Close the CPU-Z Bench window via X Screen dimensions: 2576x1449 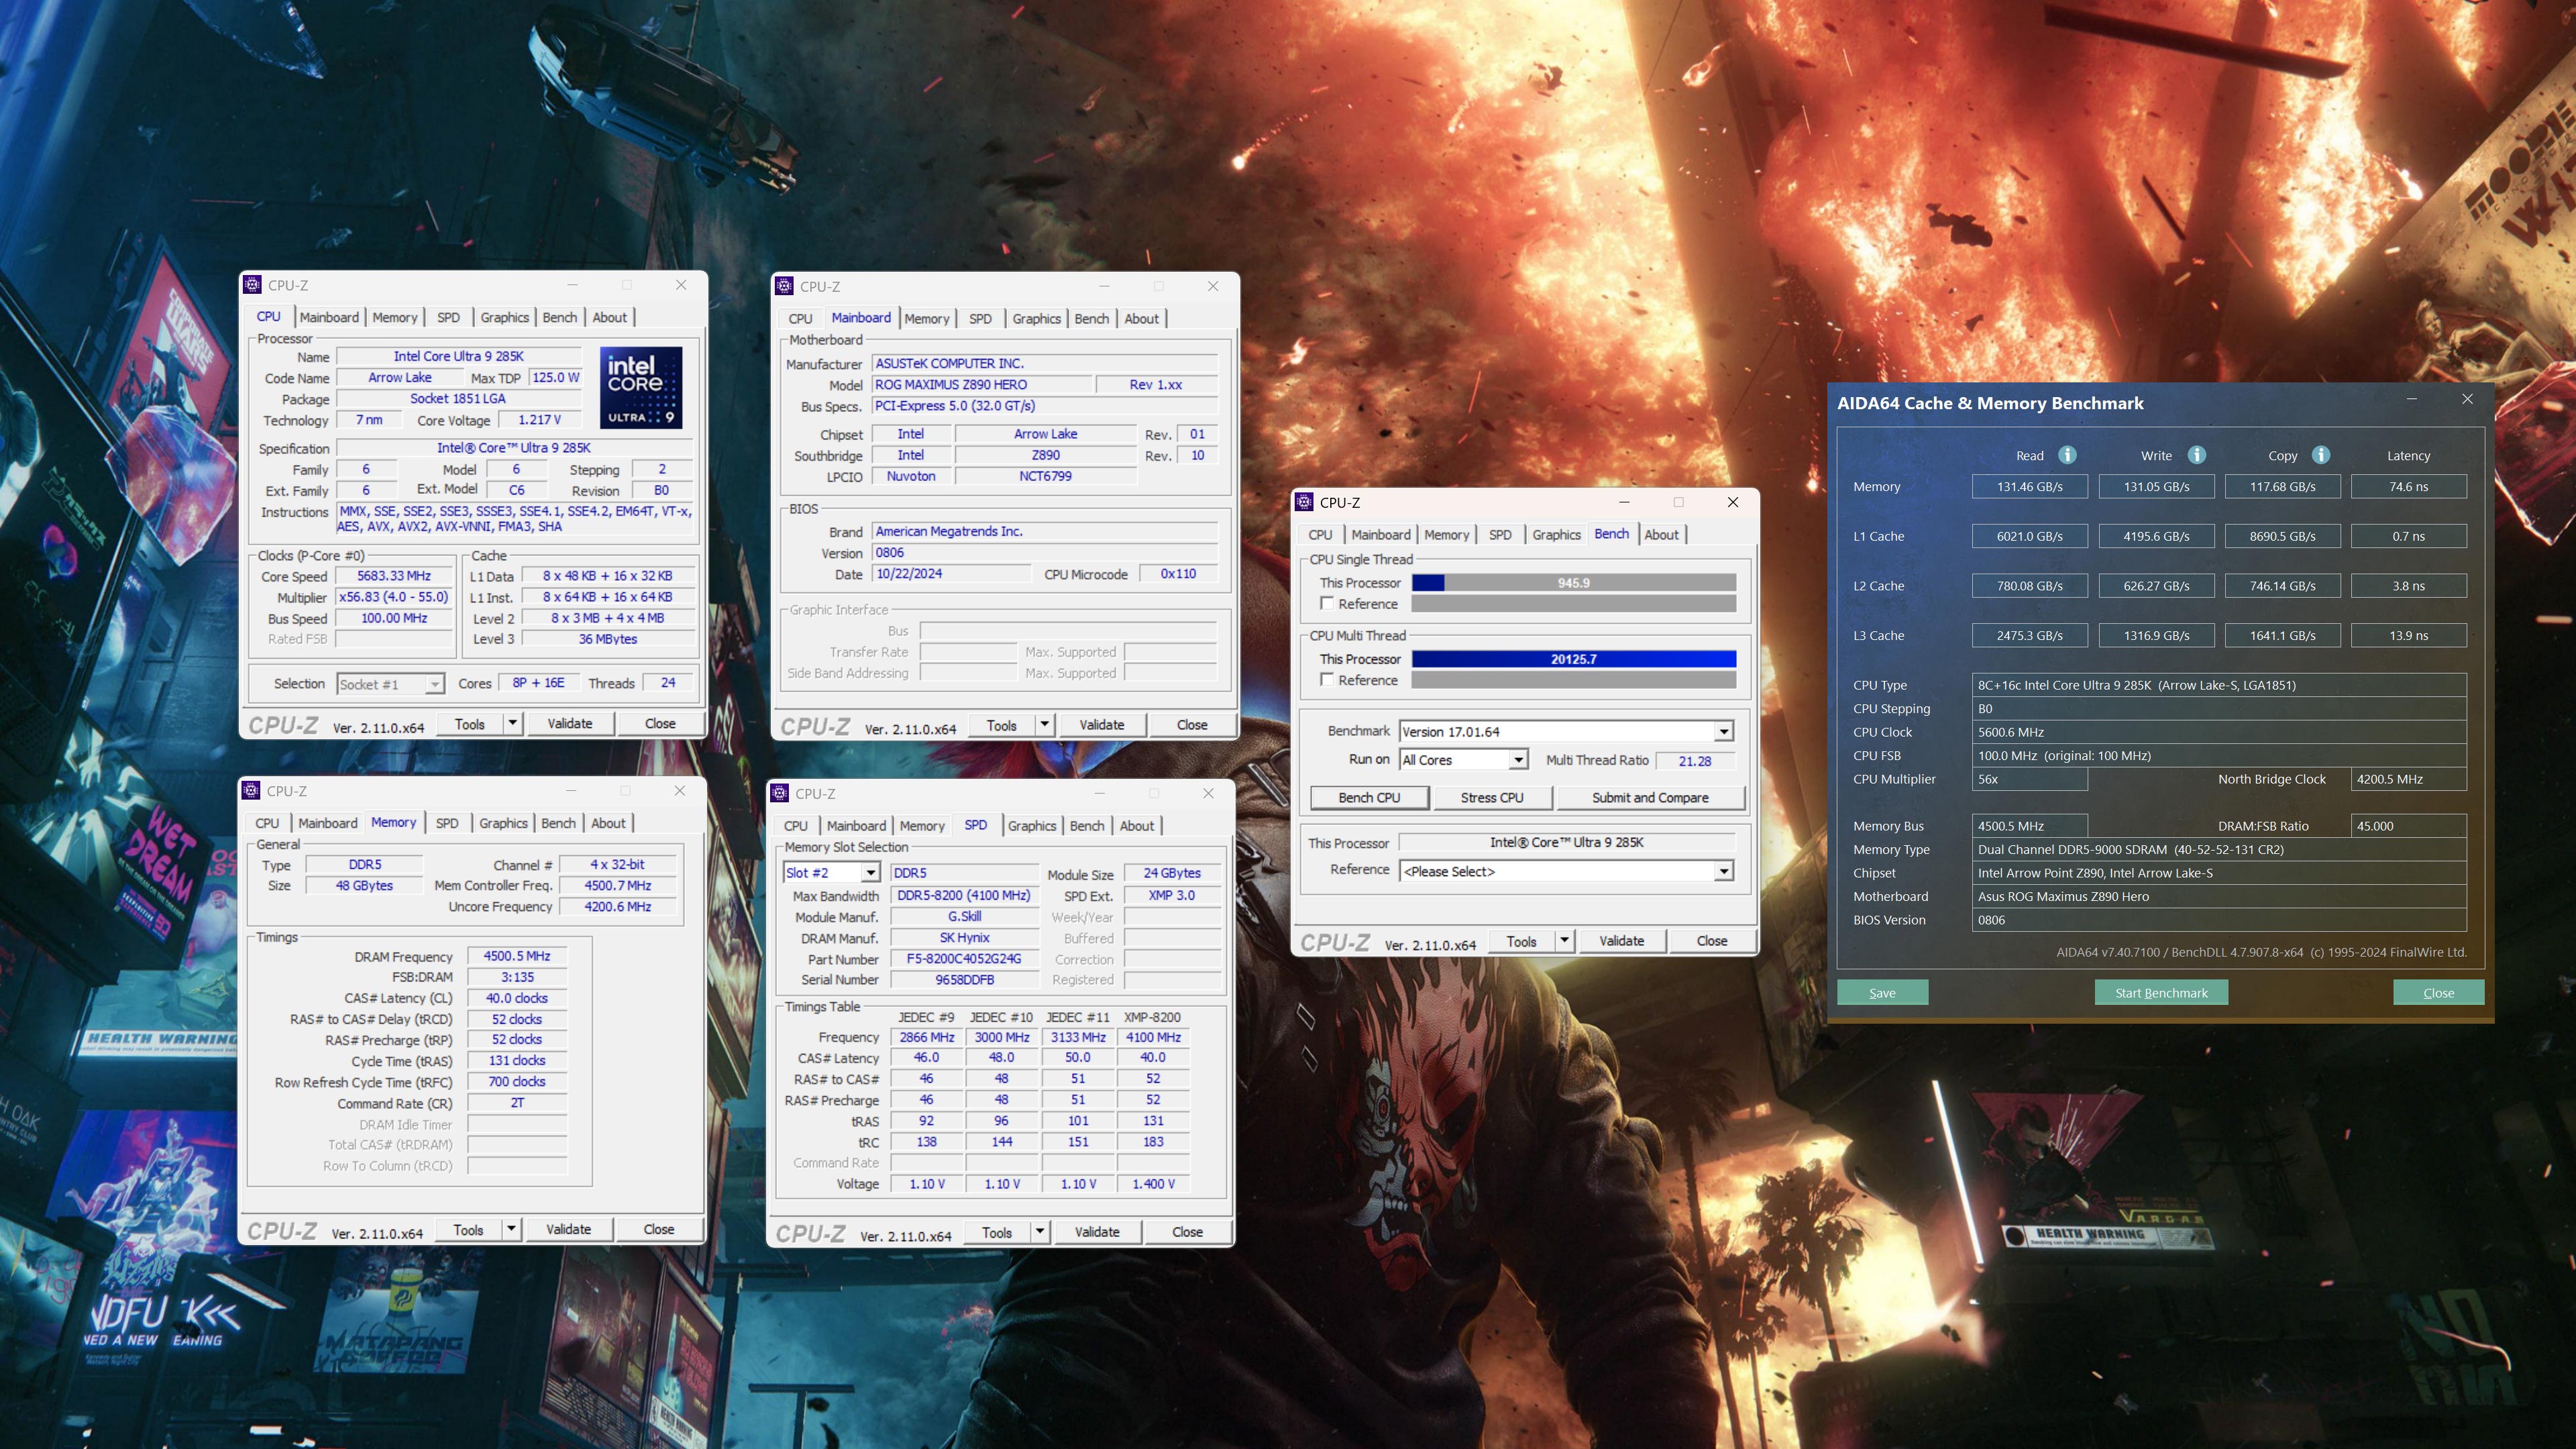click(1733, 502)
